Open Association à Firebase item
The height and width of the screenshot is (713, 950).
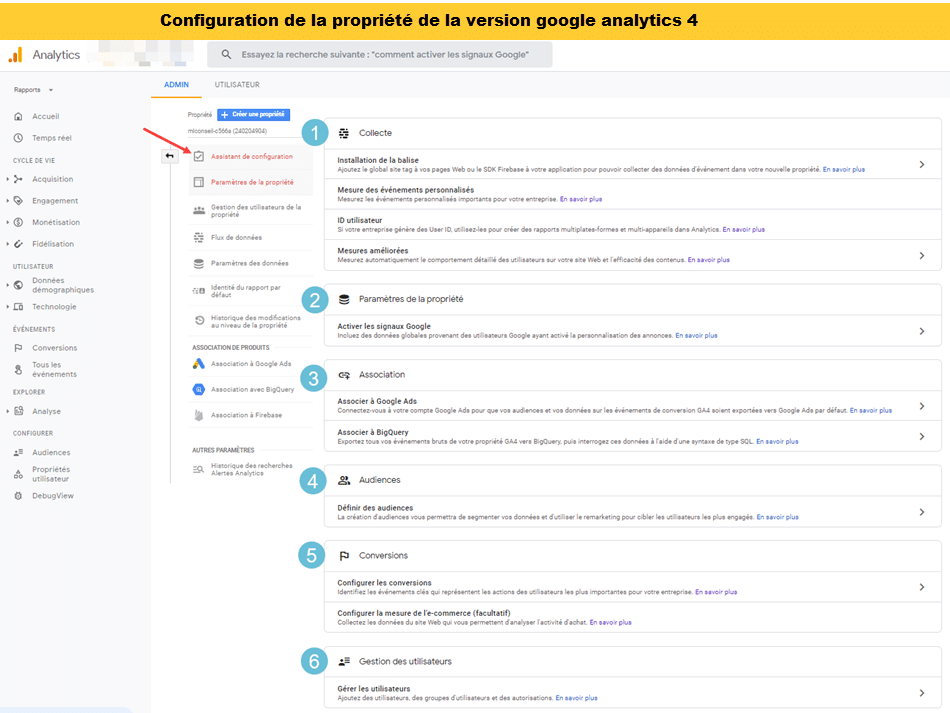[x=251, y=415]
